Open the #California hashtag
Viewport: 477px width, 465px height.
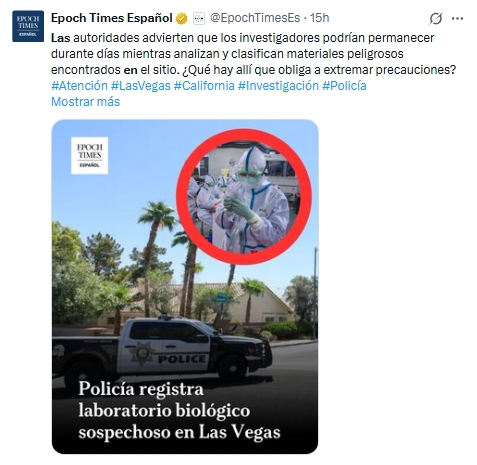tap(204, 86)
